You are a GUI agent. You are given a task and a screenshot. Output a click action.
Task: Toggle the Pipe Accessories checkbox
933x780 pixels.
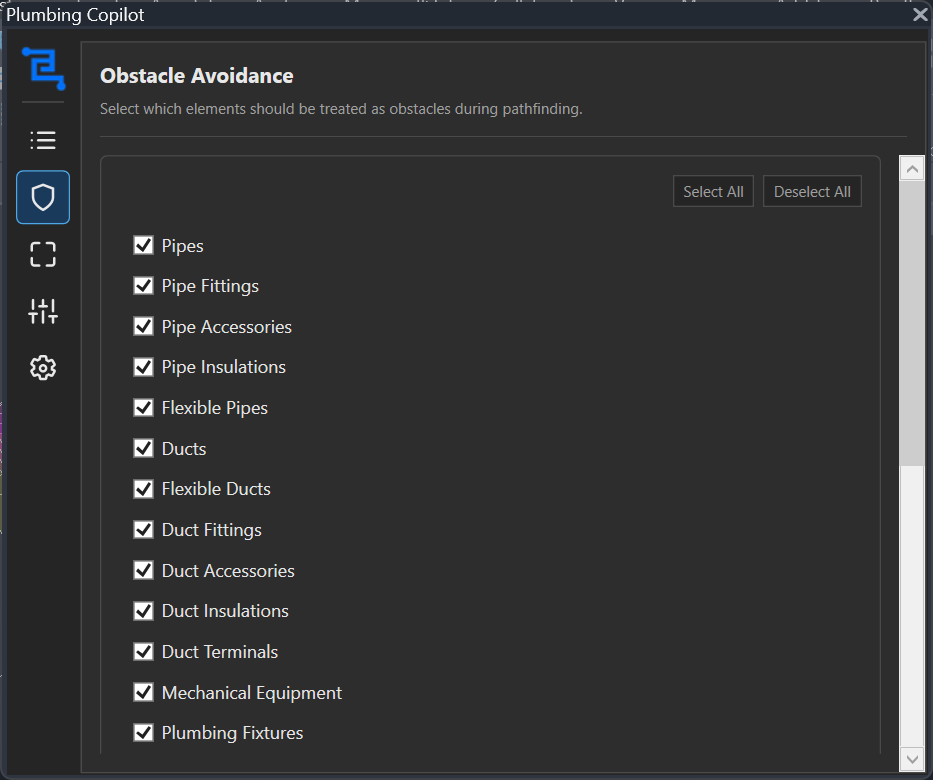[143, 327]
